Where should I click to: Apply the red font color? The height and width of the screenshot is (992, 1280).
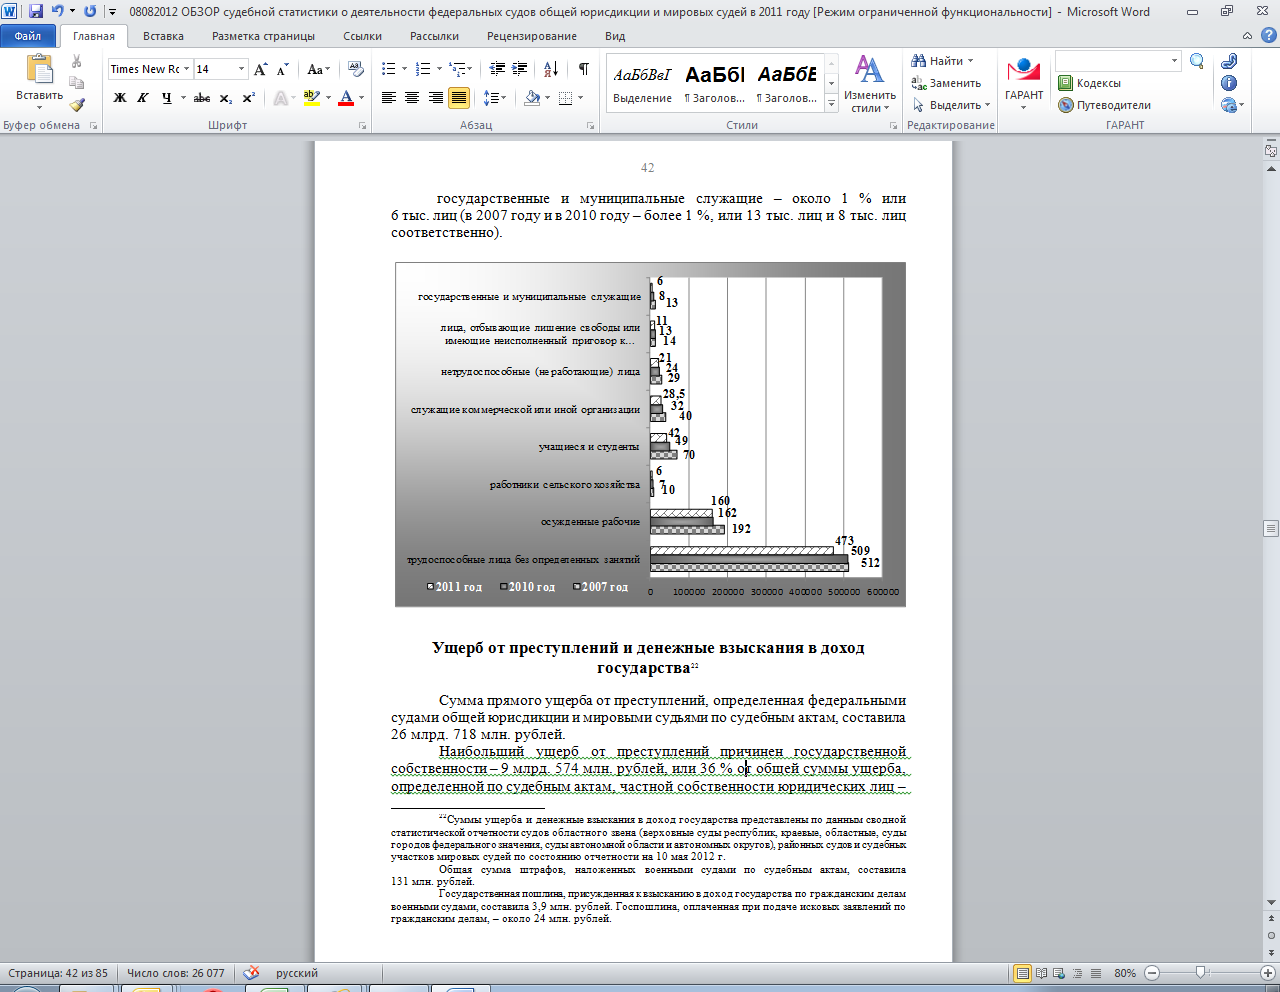[x=346, y=98]
